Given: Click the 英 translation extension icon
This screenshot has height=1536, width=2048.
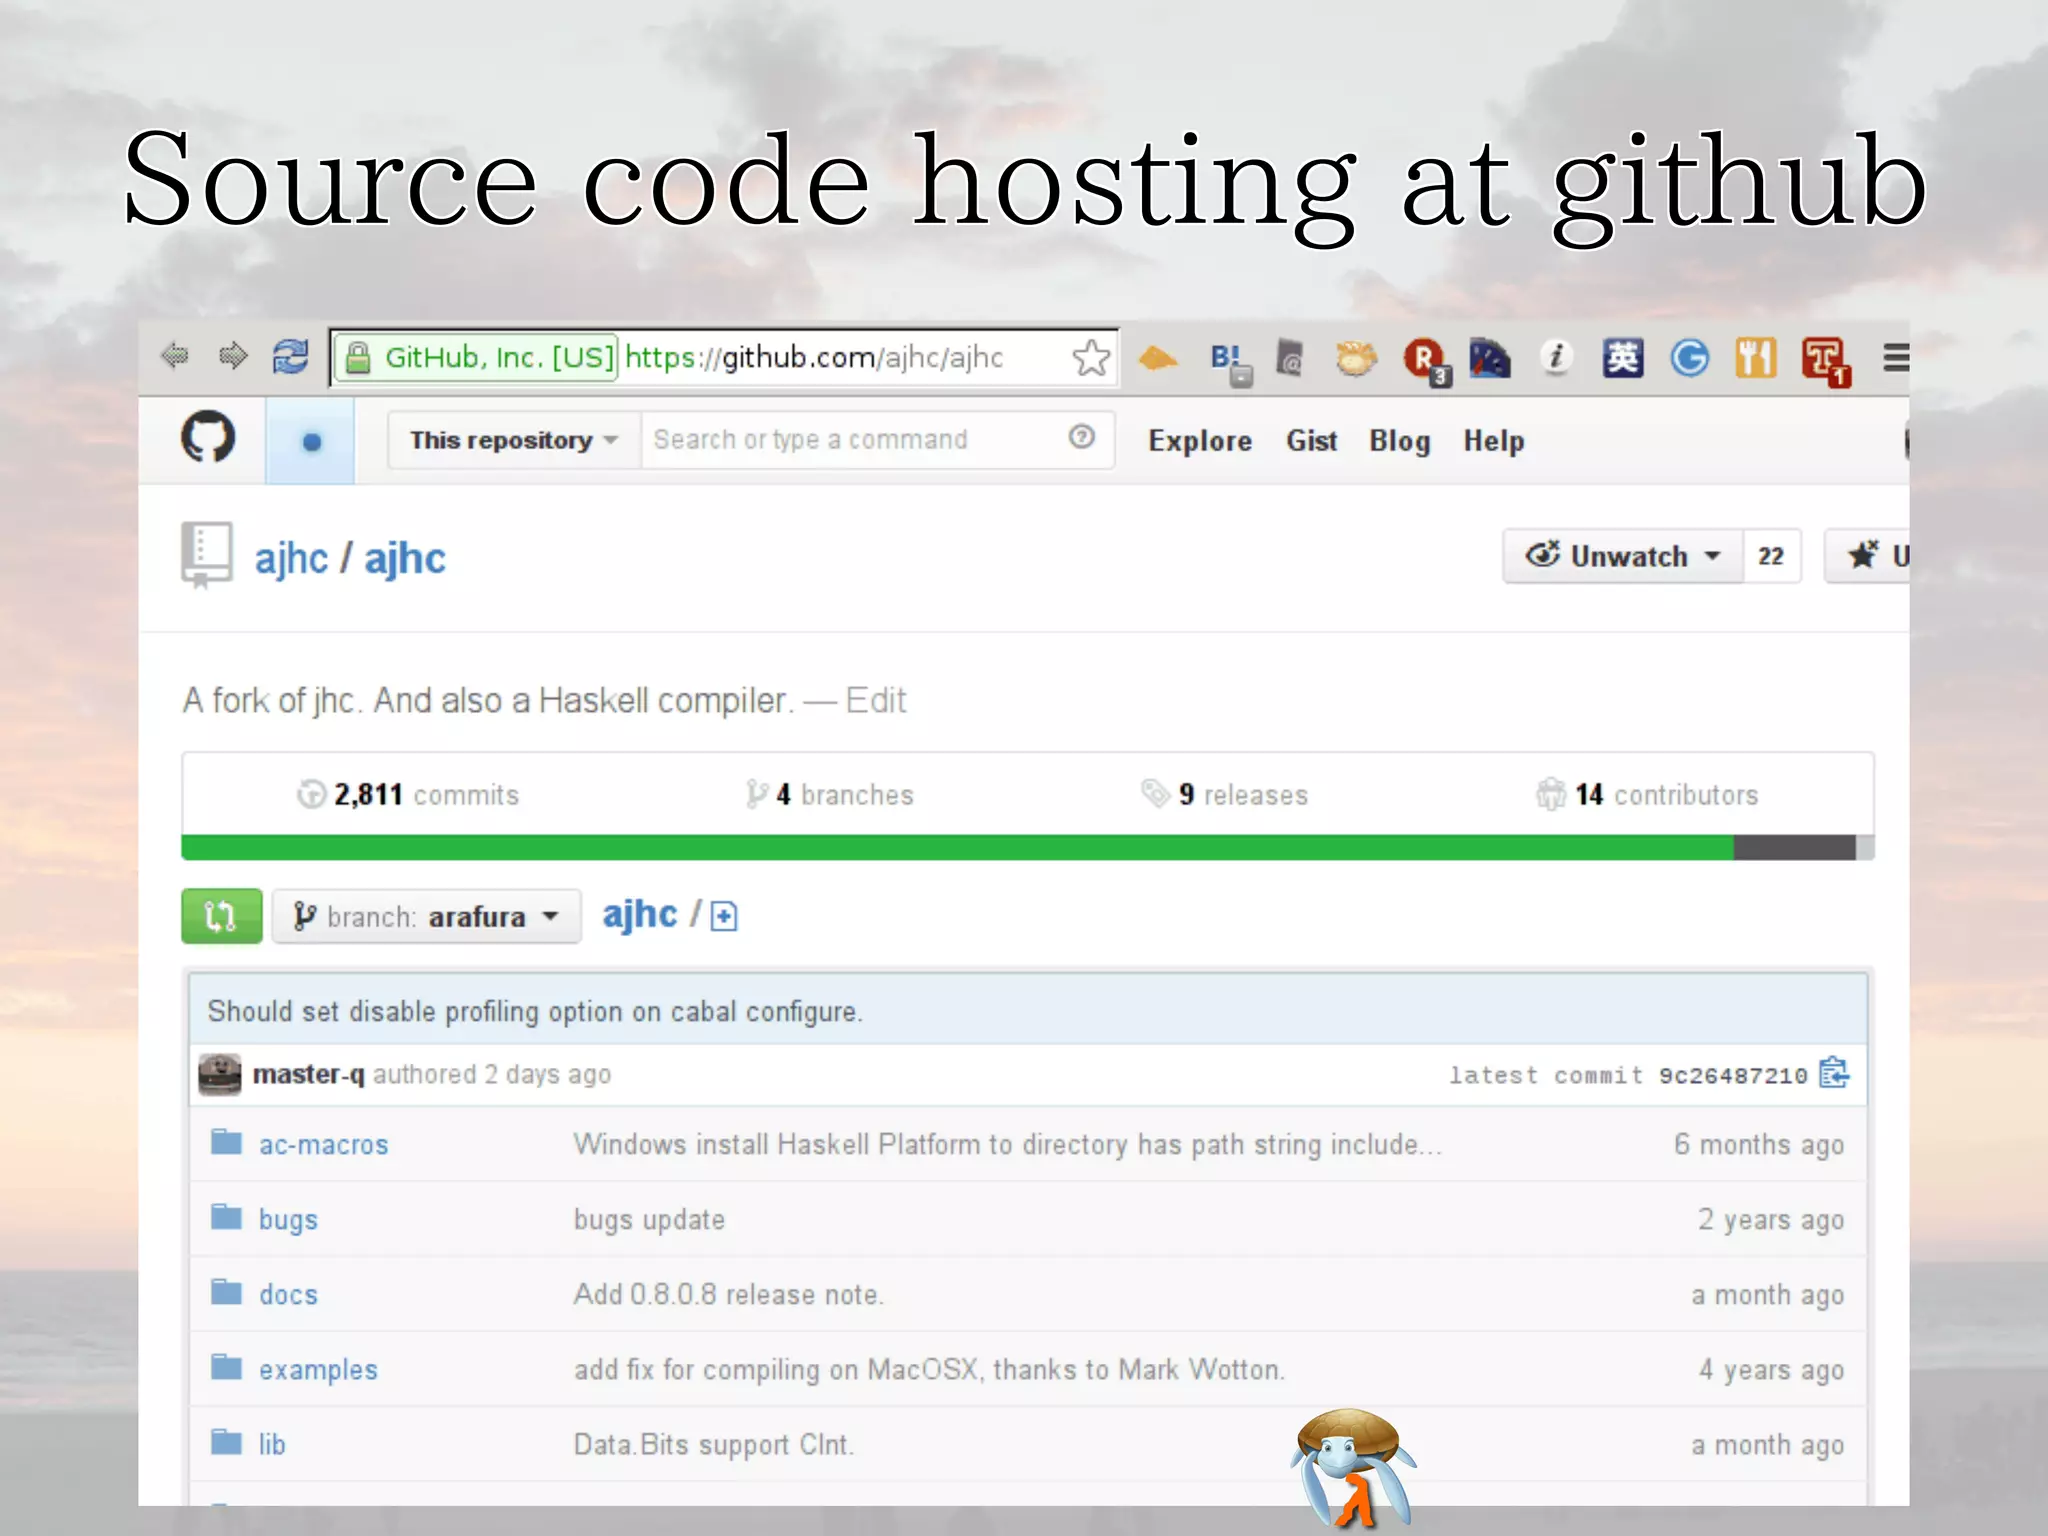Looking at the screenshot, I should (1622, 358).
